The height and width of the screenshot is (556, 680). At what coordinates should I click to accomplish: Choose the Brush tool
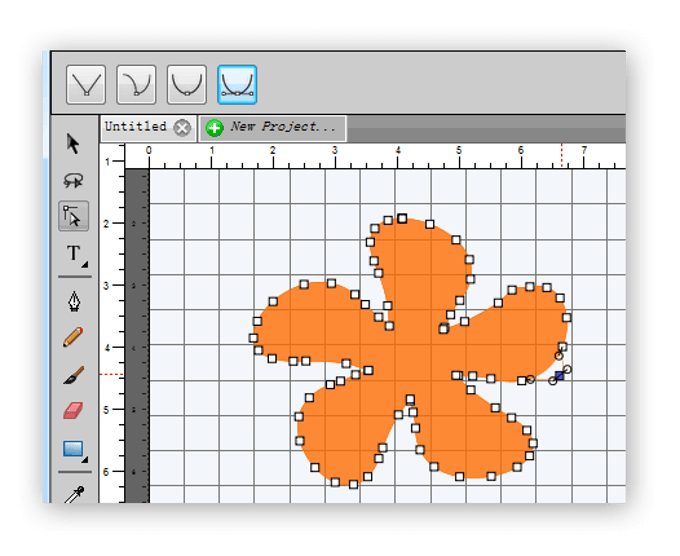pos(73,374)
